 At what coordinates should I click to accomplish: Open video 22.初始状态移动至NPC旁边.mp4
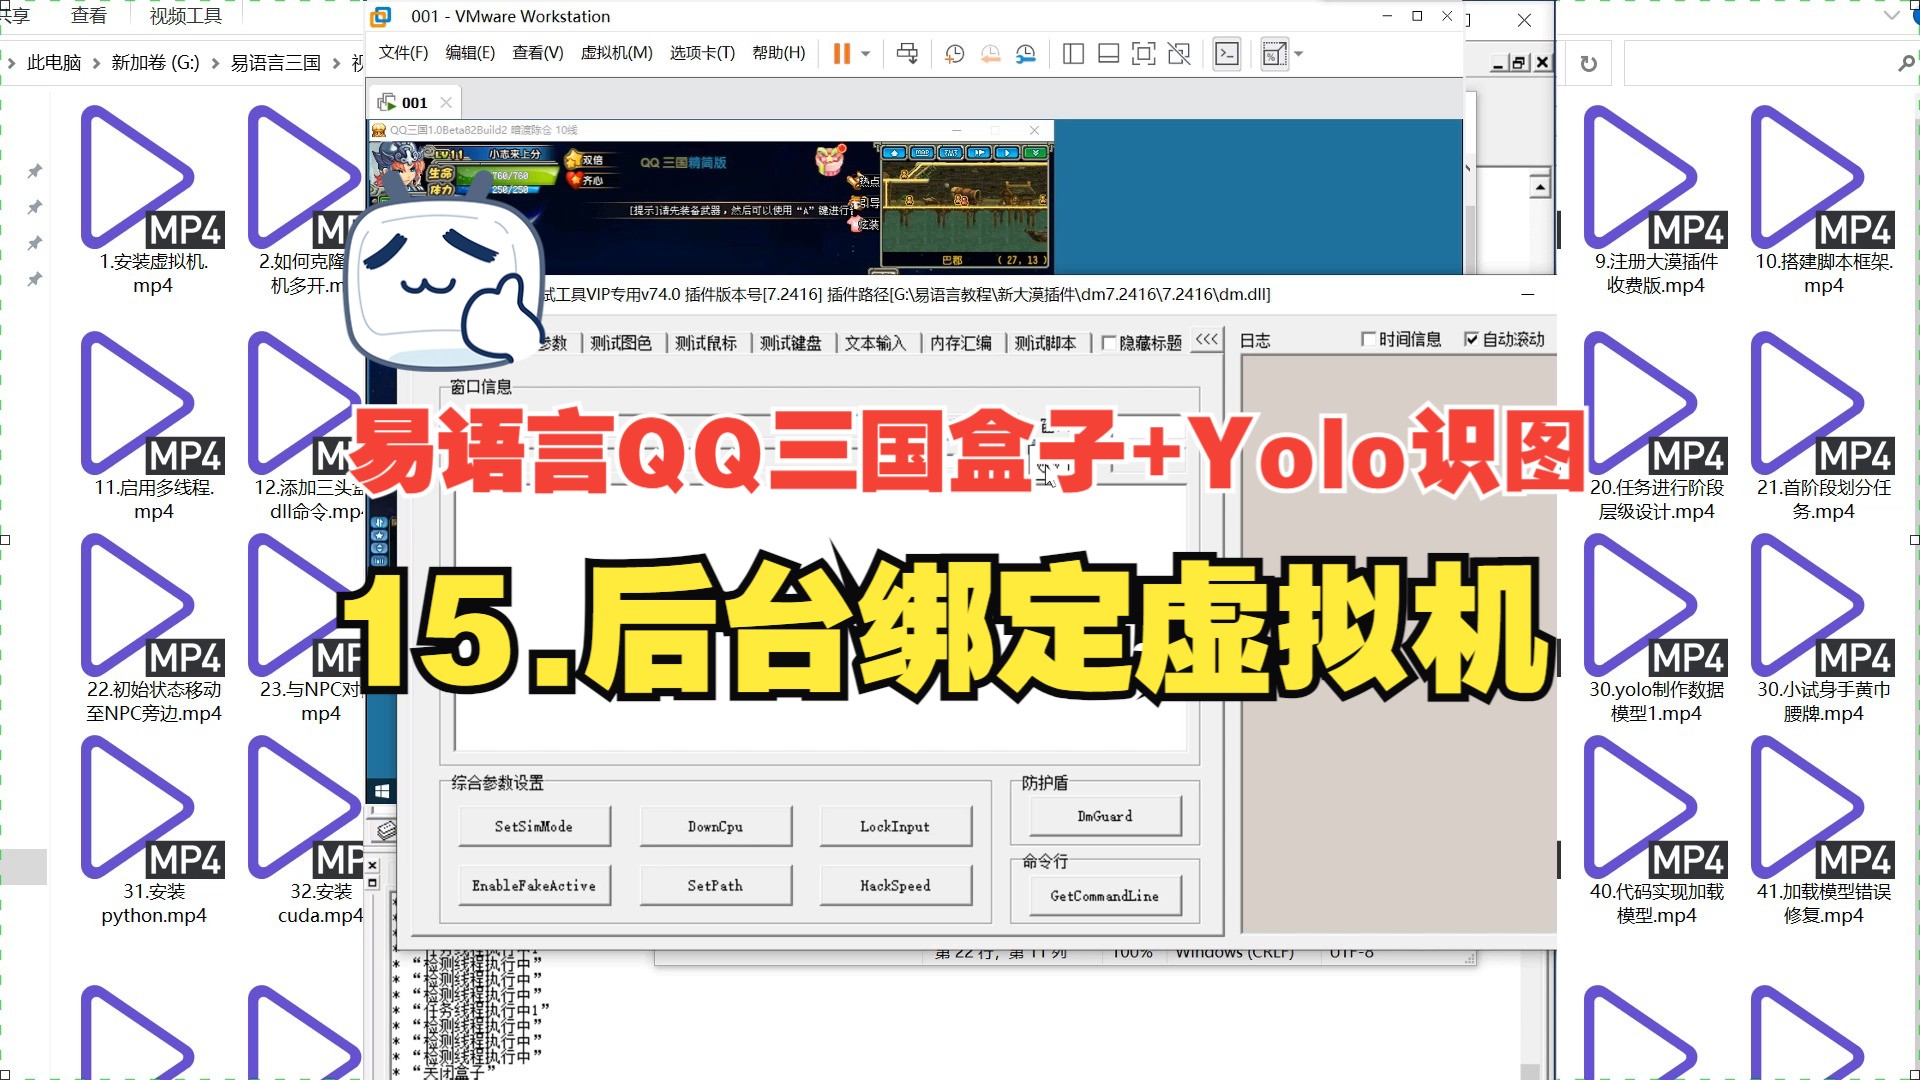click(153, 628)
